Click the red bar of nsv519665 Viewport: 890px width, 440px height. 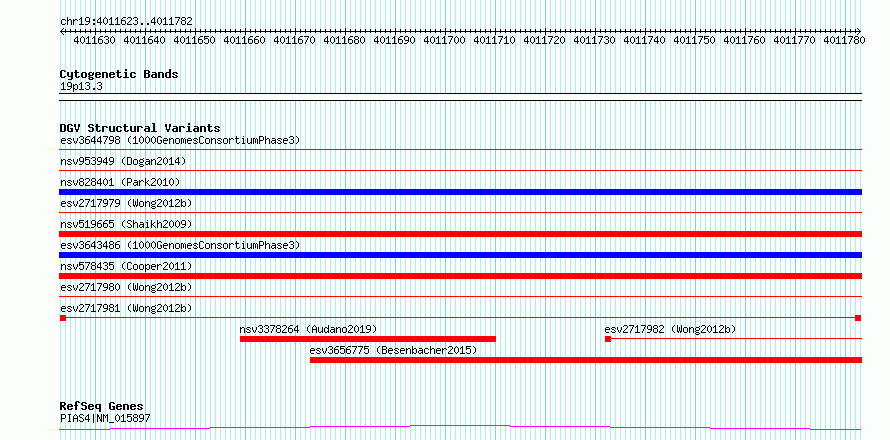[461, 234]
